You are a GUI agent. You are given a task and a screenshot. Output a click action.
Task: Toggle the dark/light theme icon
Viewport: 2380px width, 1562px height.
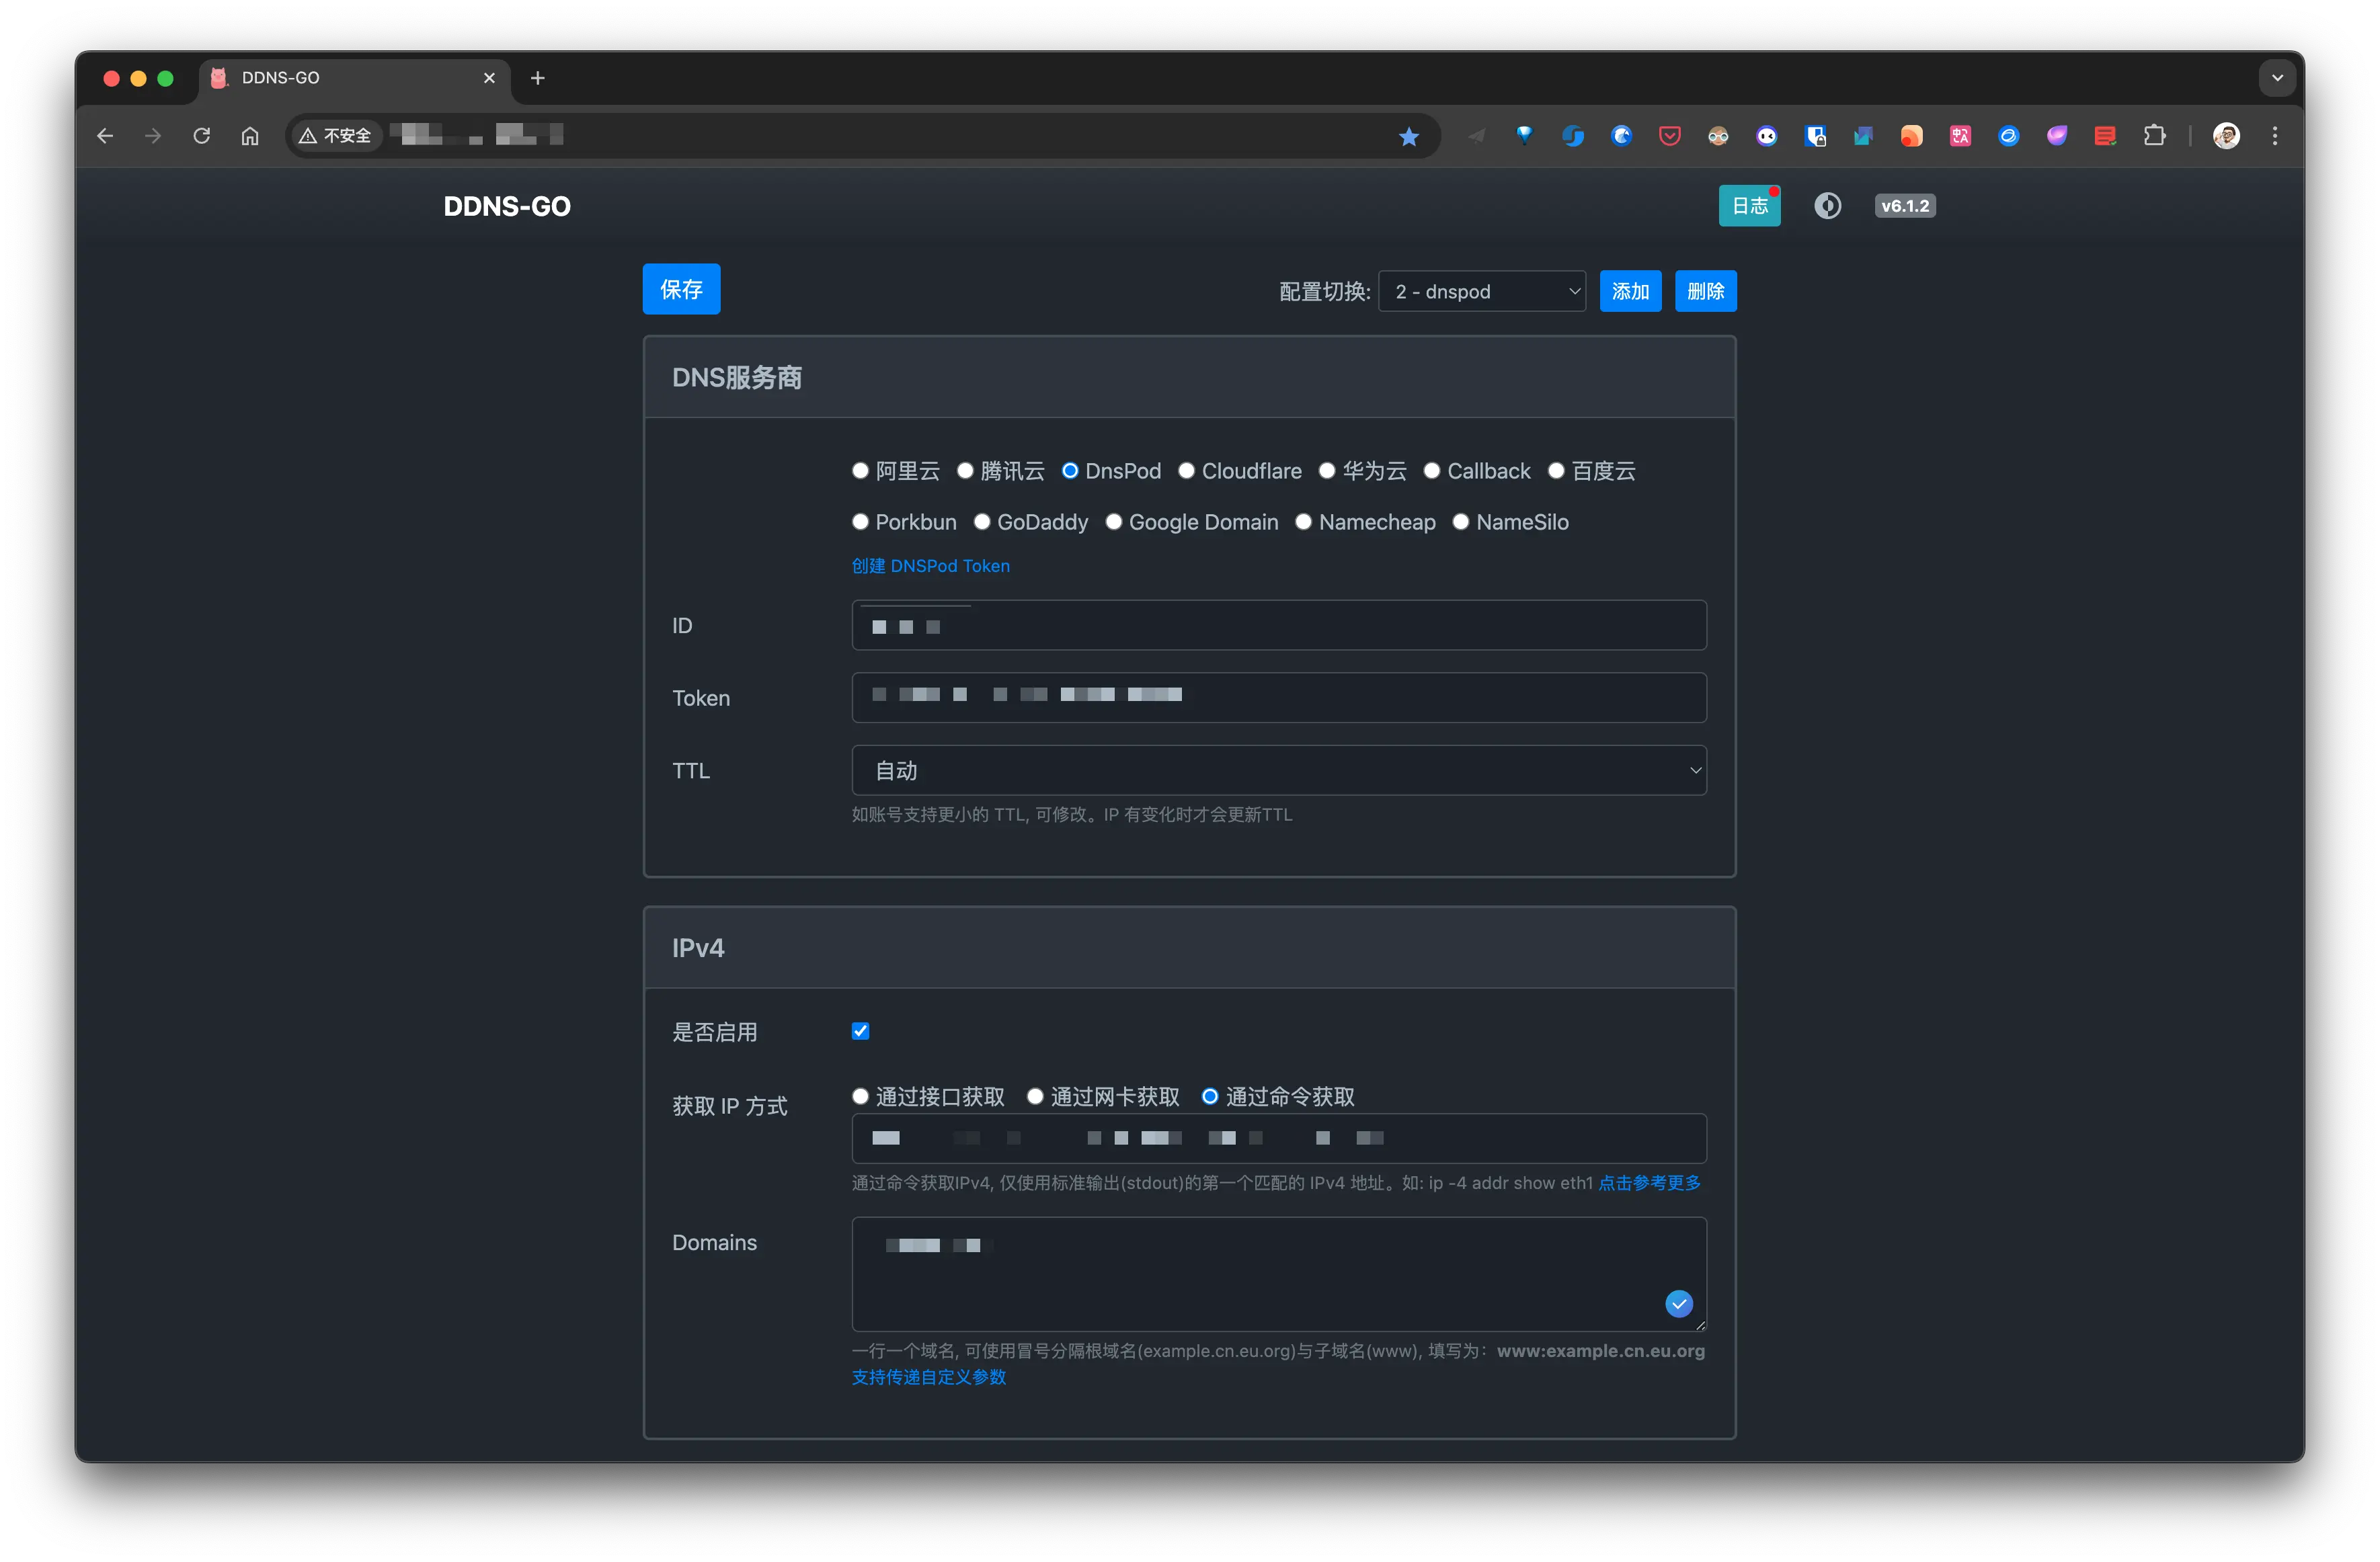tap(1827, 206)
